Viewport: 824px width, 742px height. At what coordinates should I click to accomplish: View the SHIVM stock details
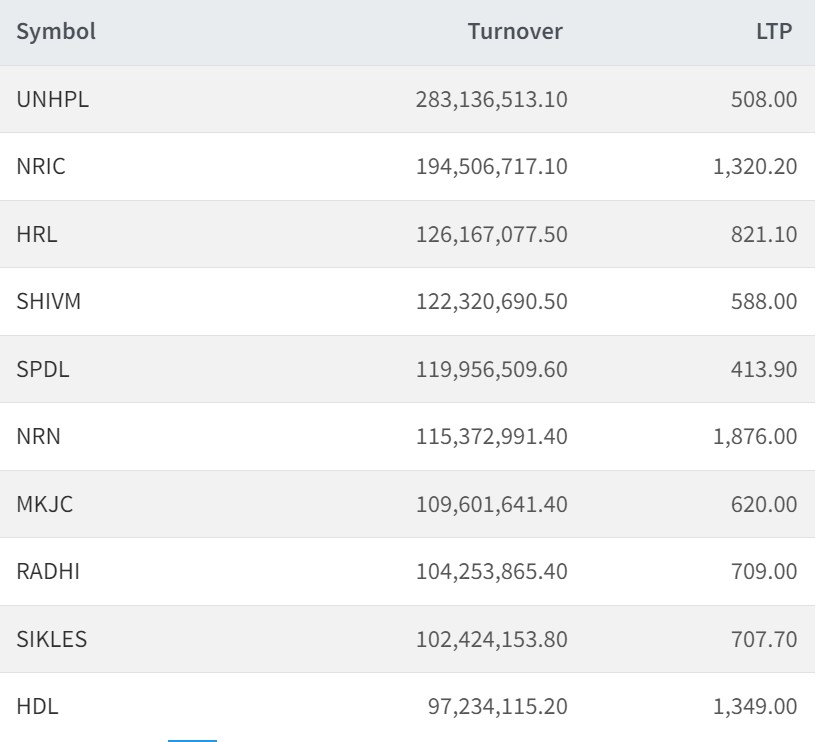click(49, 302)
